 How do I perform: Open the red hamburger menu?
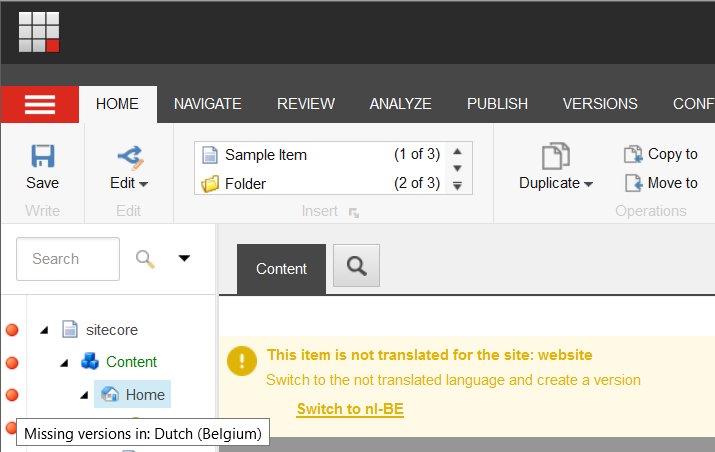point(40,104)
